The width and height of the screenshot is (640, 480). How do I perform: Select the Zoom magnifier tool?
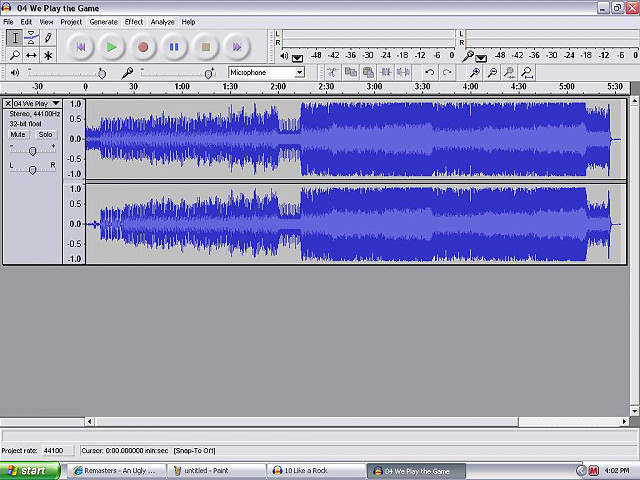tap(15, 55)
